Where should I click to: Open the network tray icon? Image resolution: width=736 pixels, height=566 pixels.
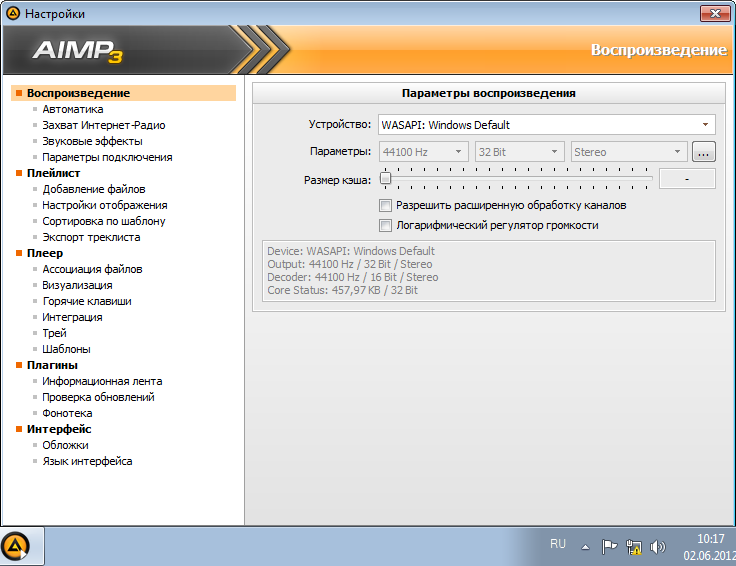tap(634, 547)
